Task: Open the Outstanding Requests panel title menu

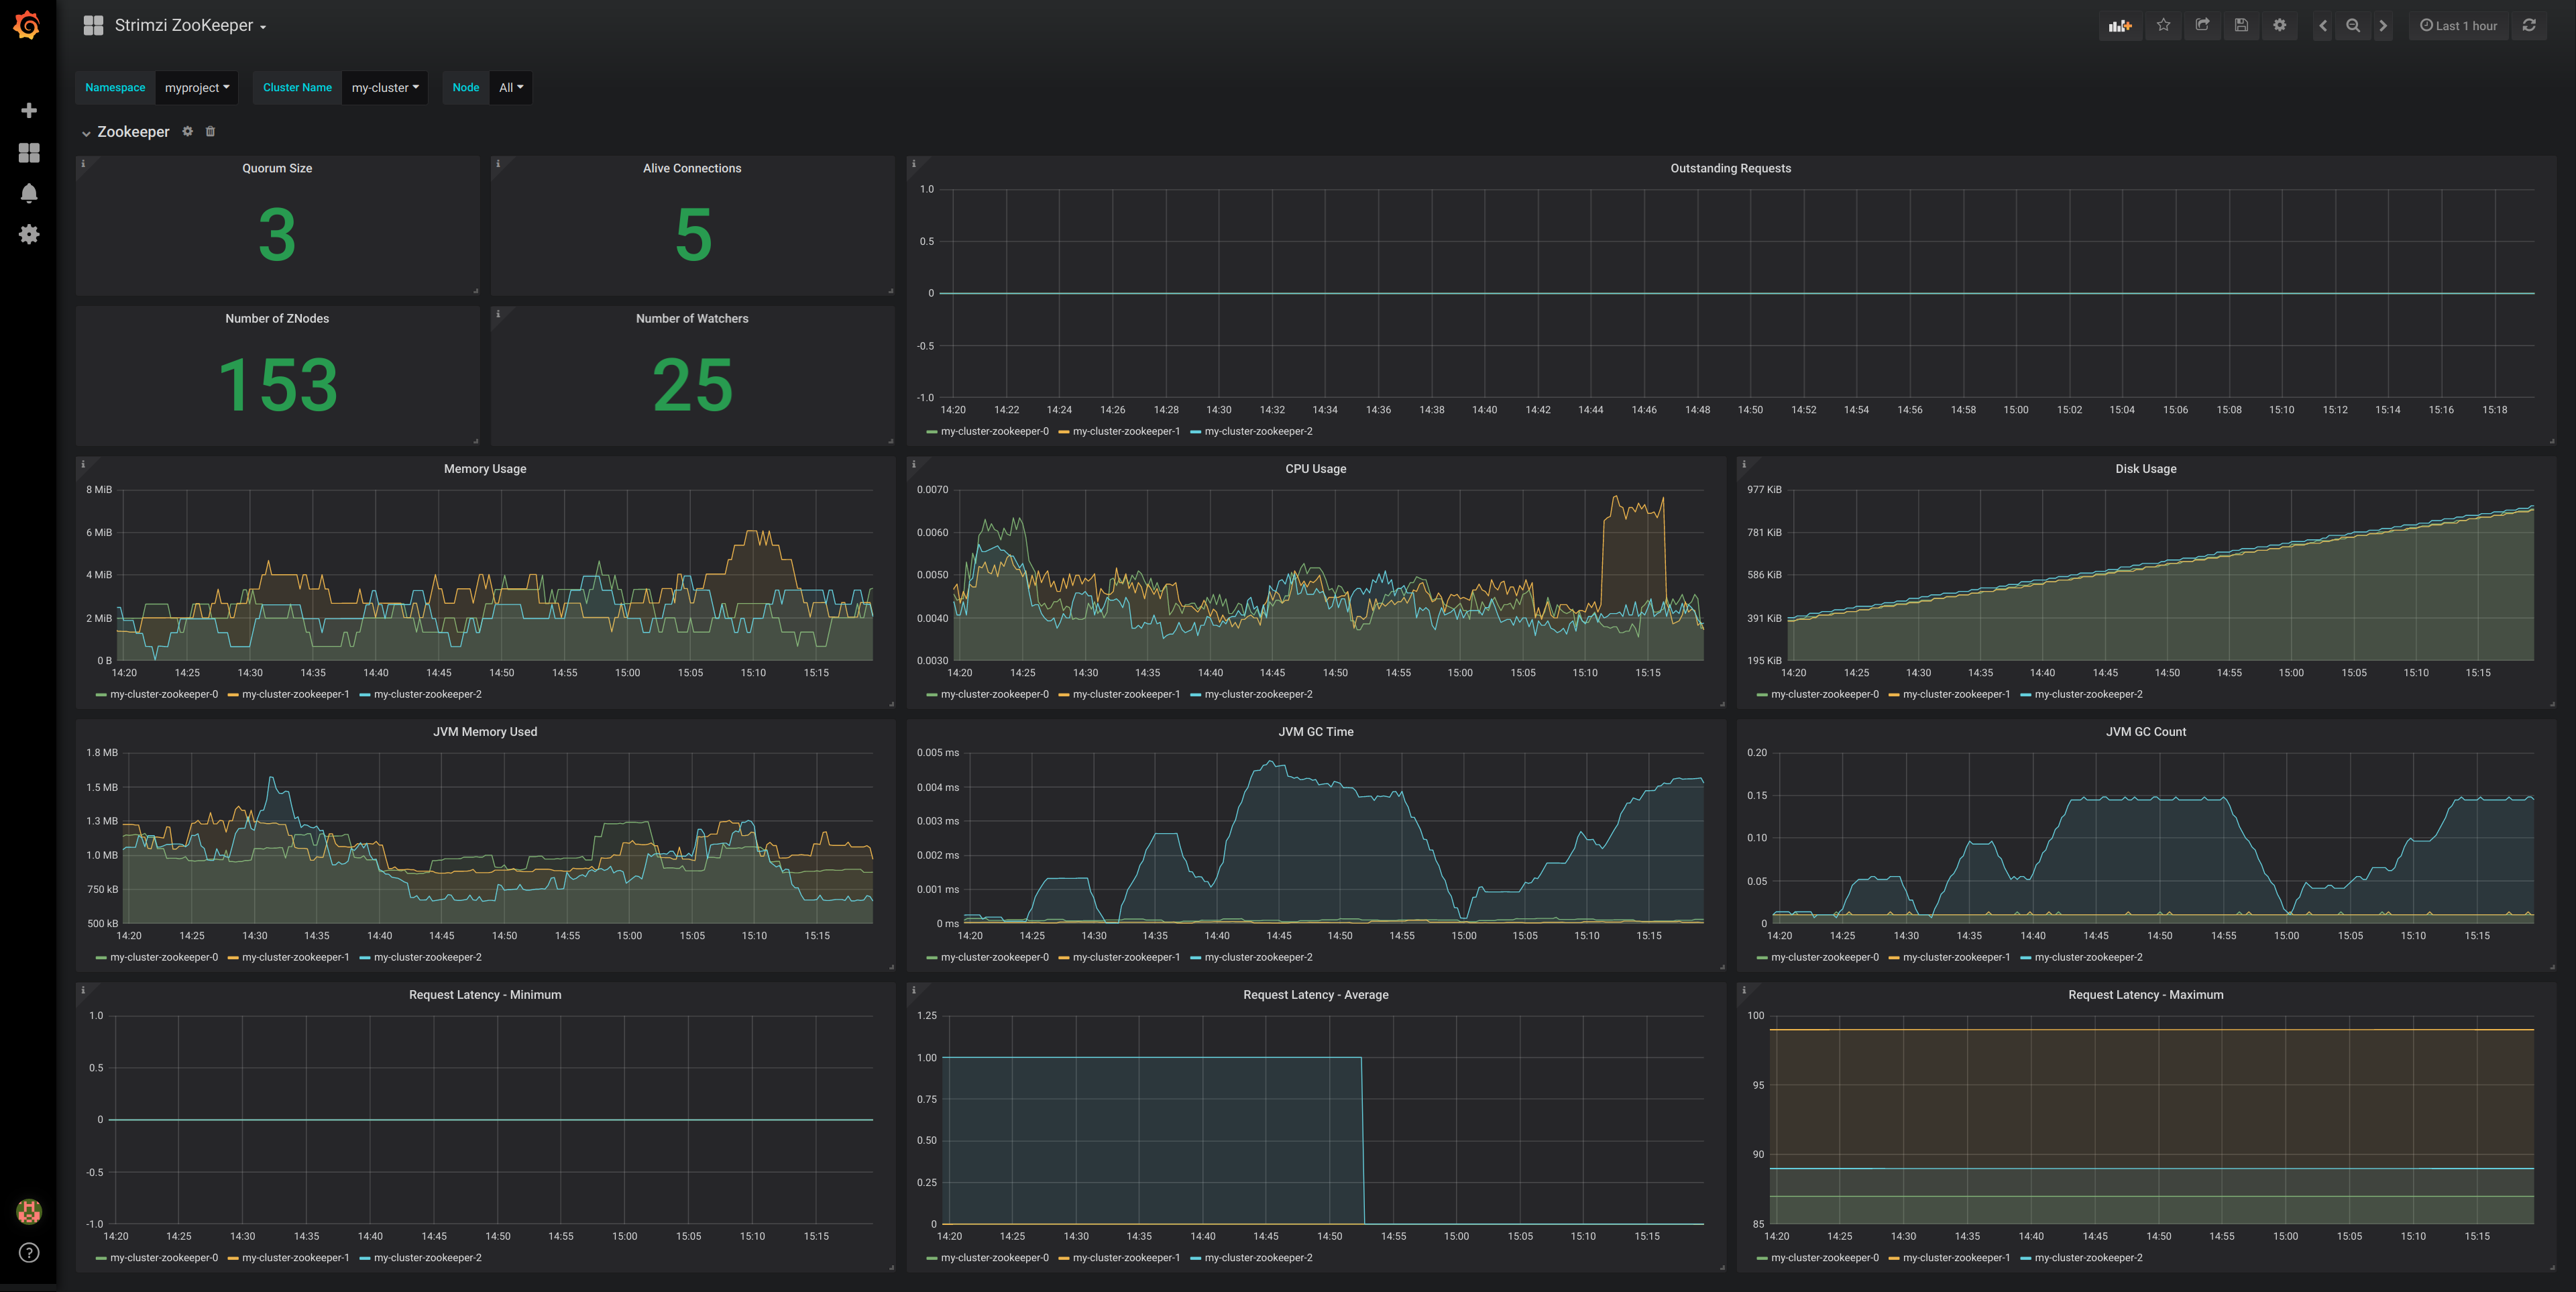Action: [x=1730, y=168]
